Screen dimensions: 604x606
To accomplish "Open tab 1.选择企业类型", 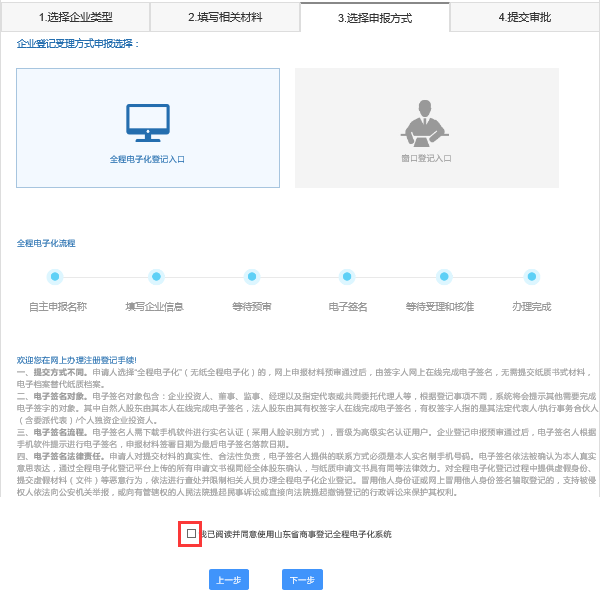I will 75,17.
